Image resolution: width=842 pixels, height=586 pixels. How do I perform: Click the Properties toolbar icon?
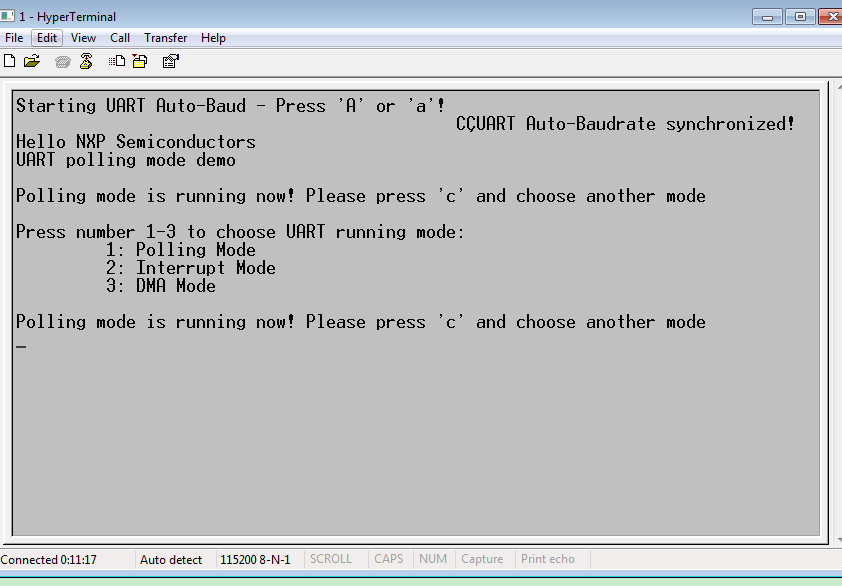(171, 61)
